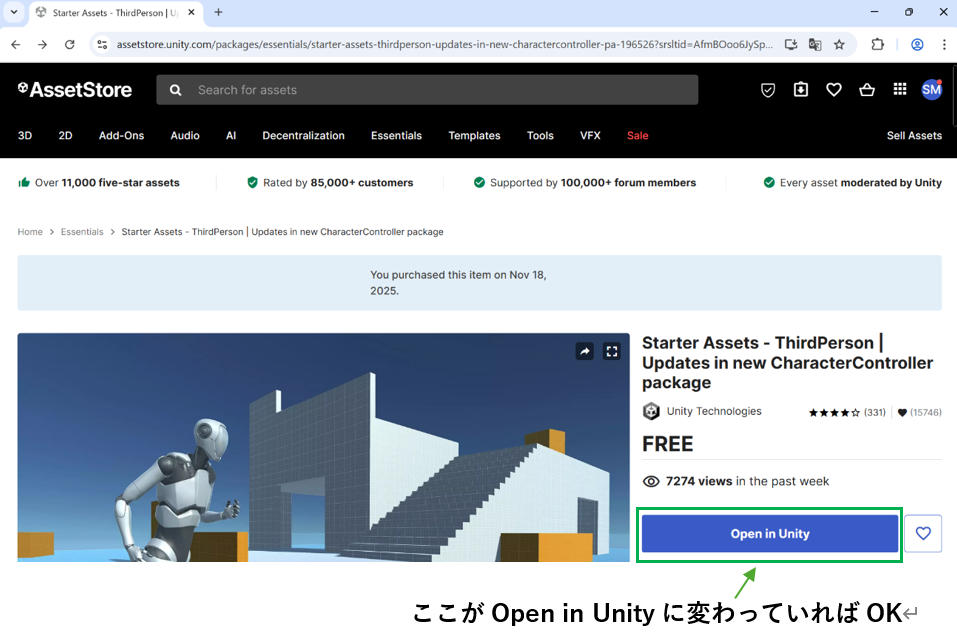Go forward in browser
Screen dimensions: 957x633
click(x=42, y=45)
